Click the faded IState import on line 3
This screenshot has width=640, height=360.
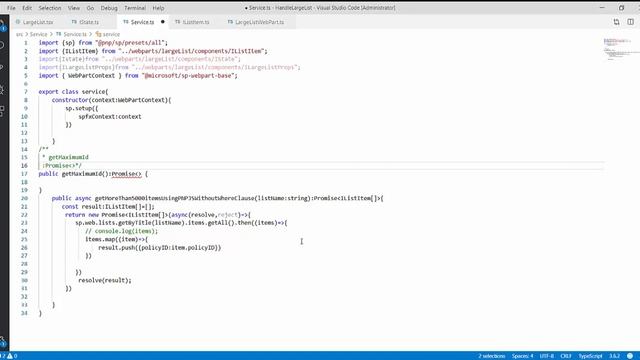pyautogui.click(x=140, y=59)
